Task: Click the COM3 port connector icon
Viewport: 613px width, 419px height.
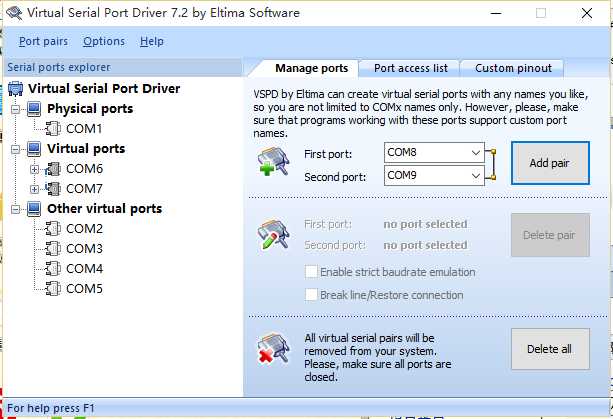Action: point(53,249)
